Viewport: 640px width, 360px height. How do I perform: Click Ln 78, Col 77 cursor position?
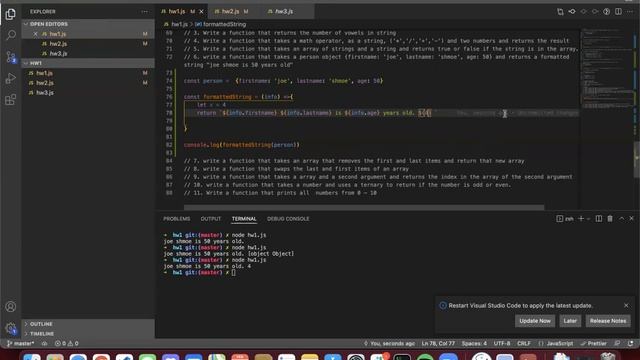(438, 344)
